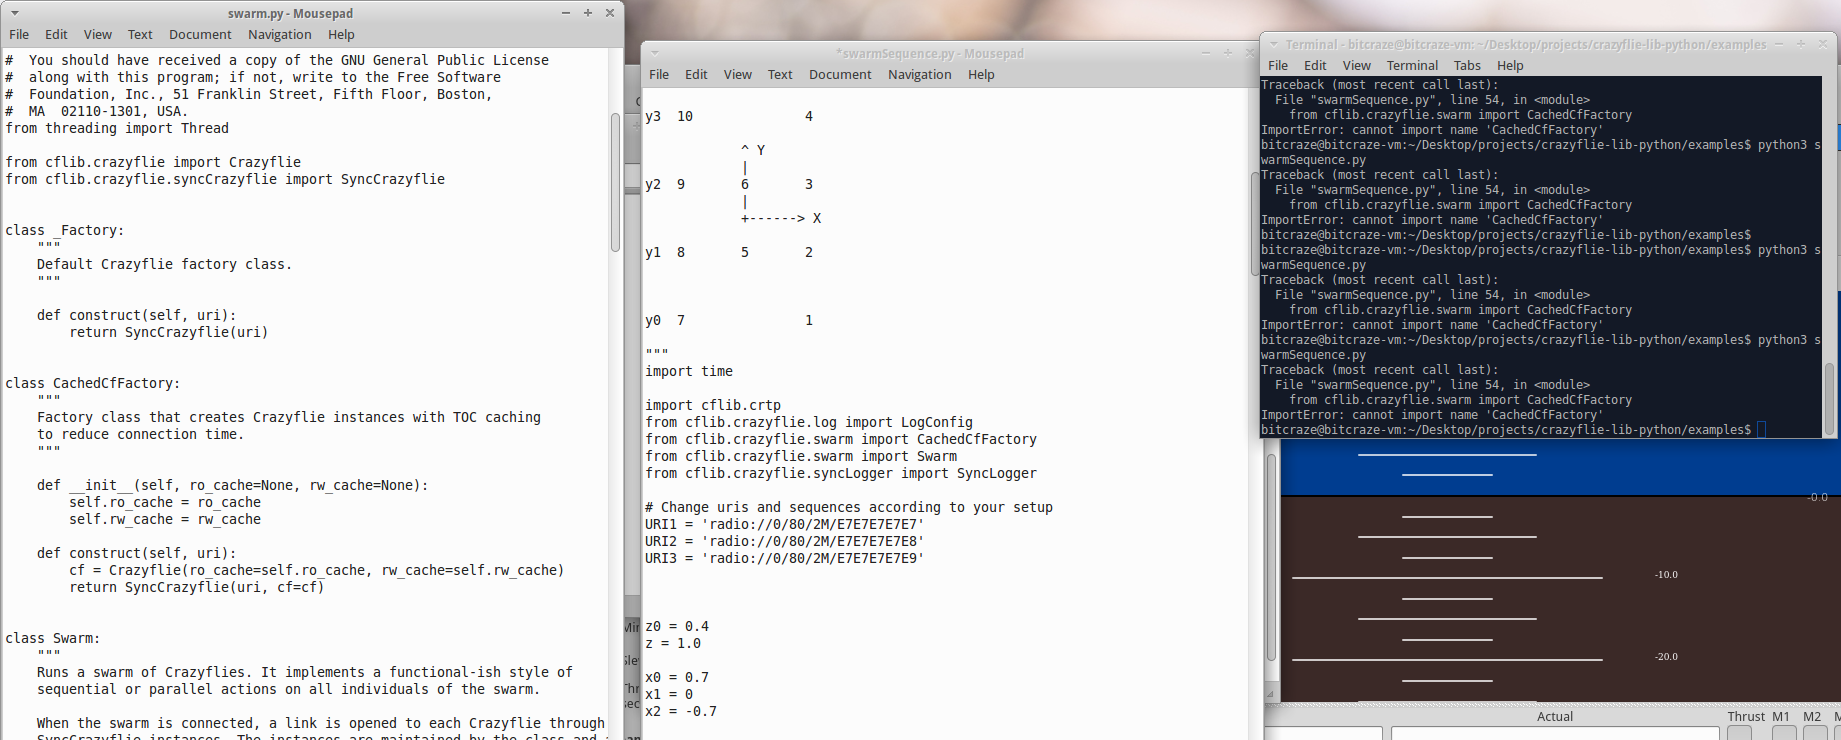This screenshot has height=740, width=1841.
Task: Minimize the swarm.py Mousepad window
Action: [566, 13]
